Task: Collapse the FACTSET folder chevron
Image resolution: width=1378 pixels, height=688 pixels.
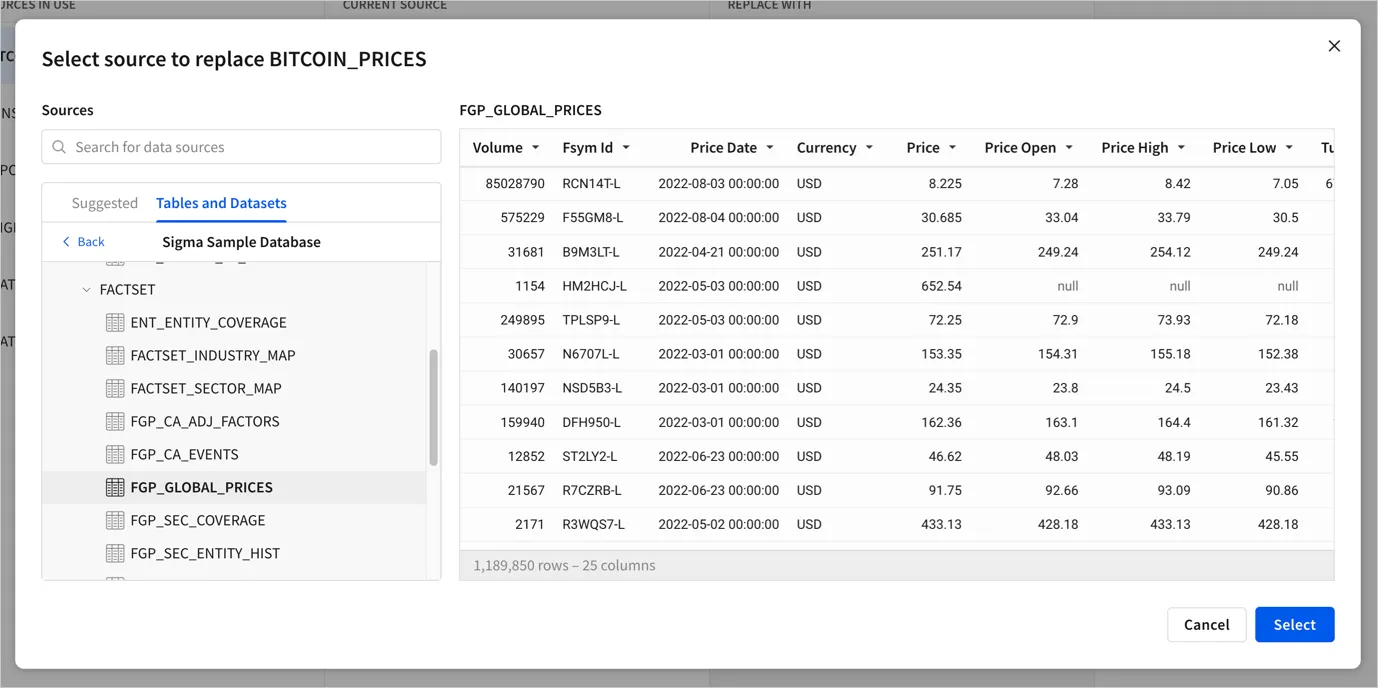Action: click(86, 289)
